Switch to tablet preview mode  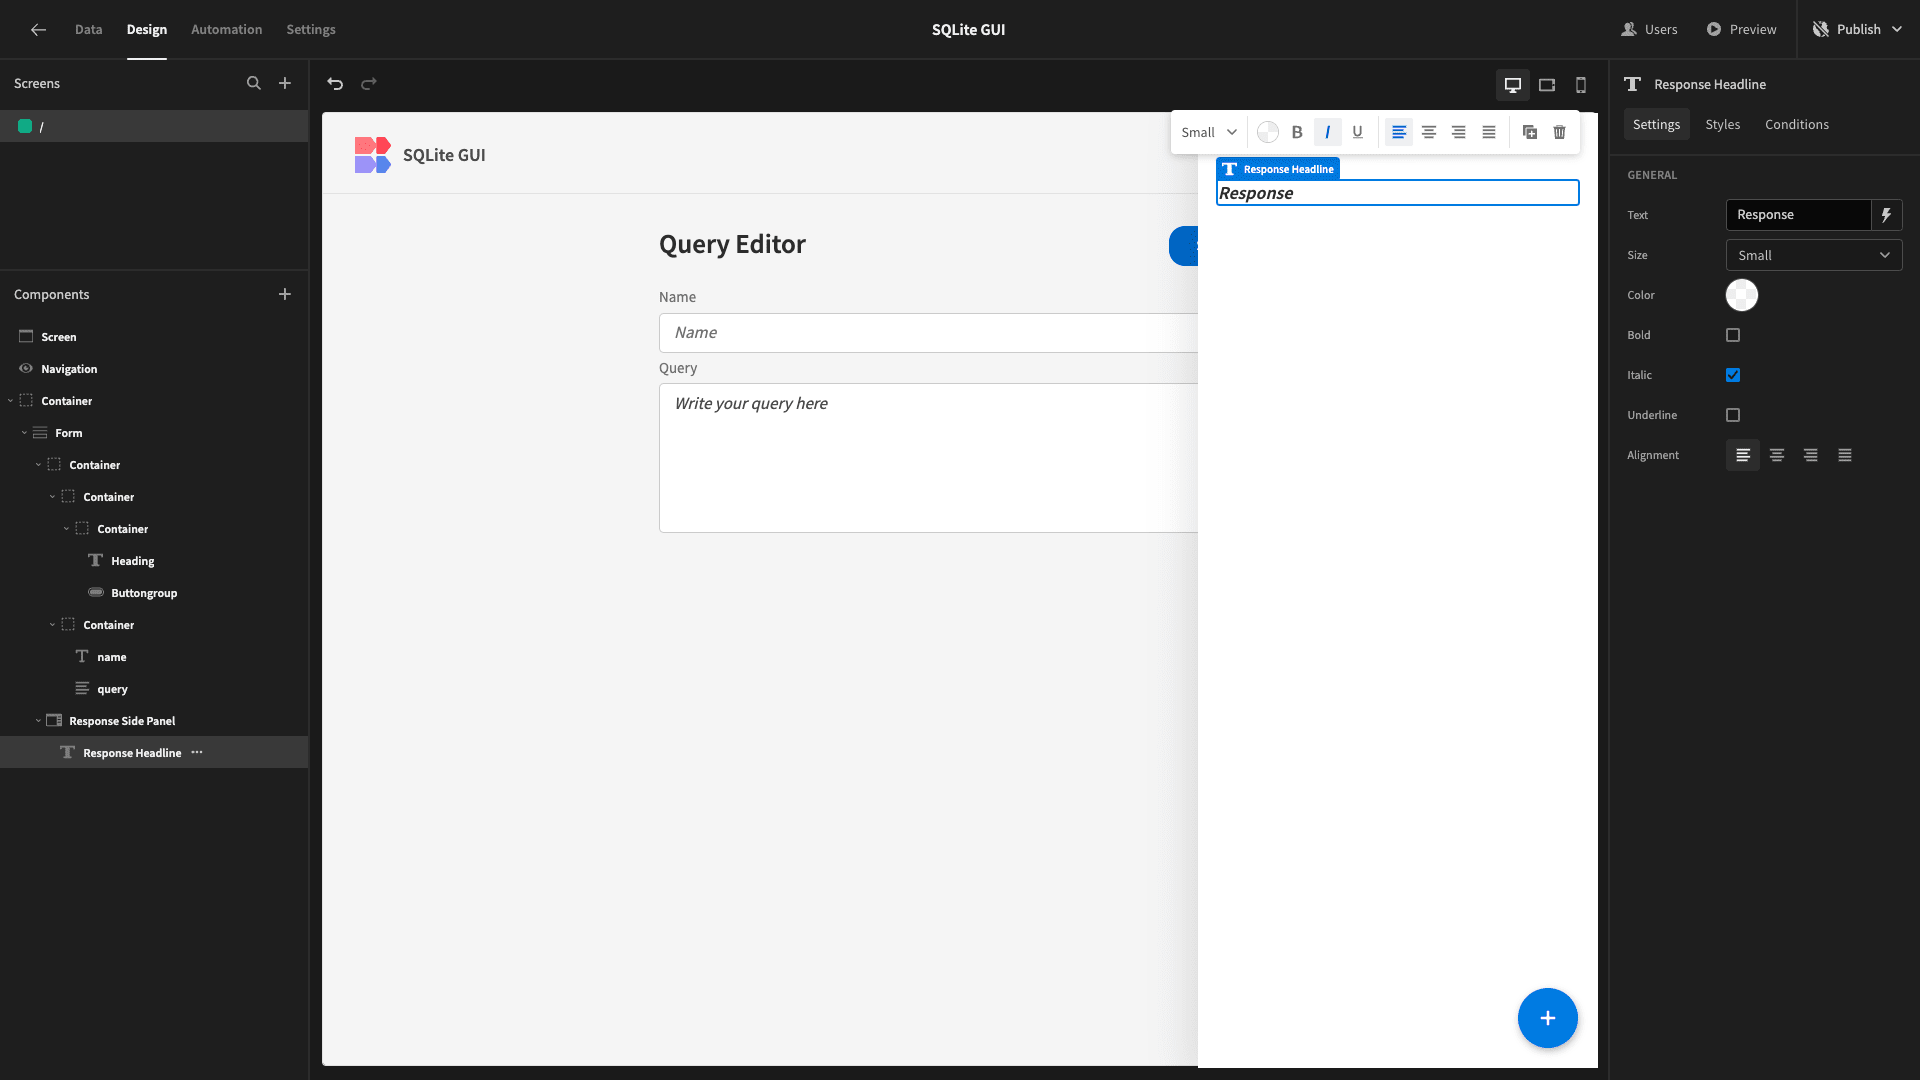[1547, 85]
